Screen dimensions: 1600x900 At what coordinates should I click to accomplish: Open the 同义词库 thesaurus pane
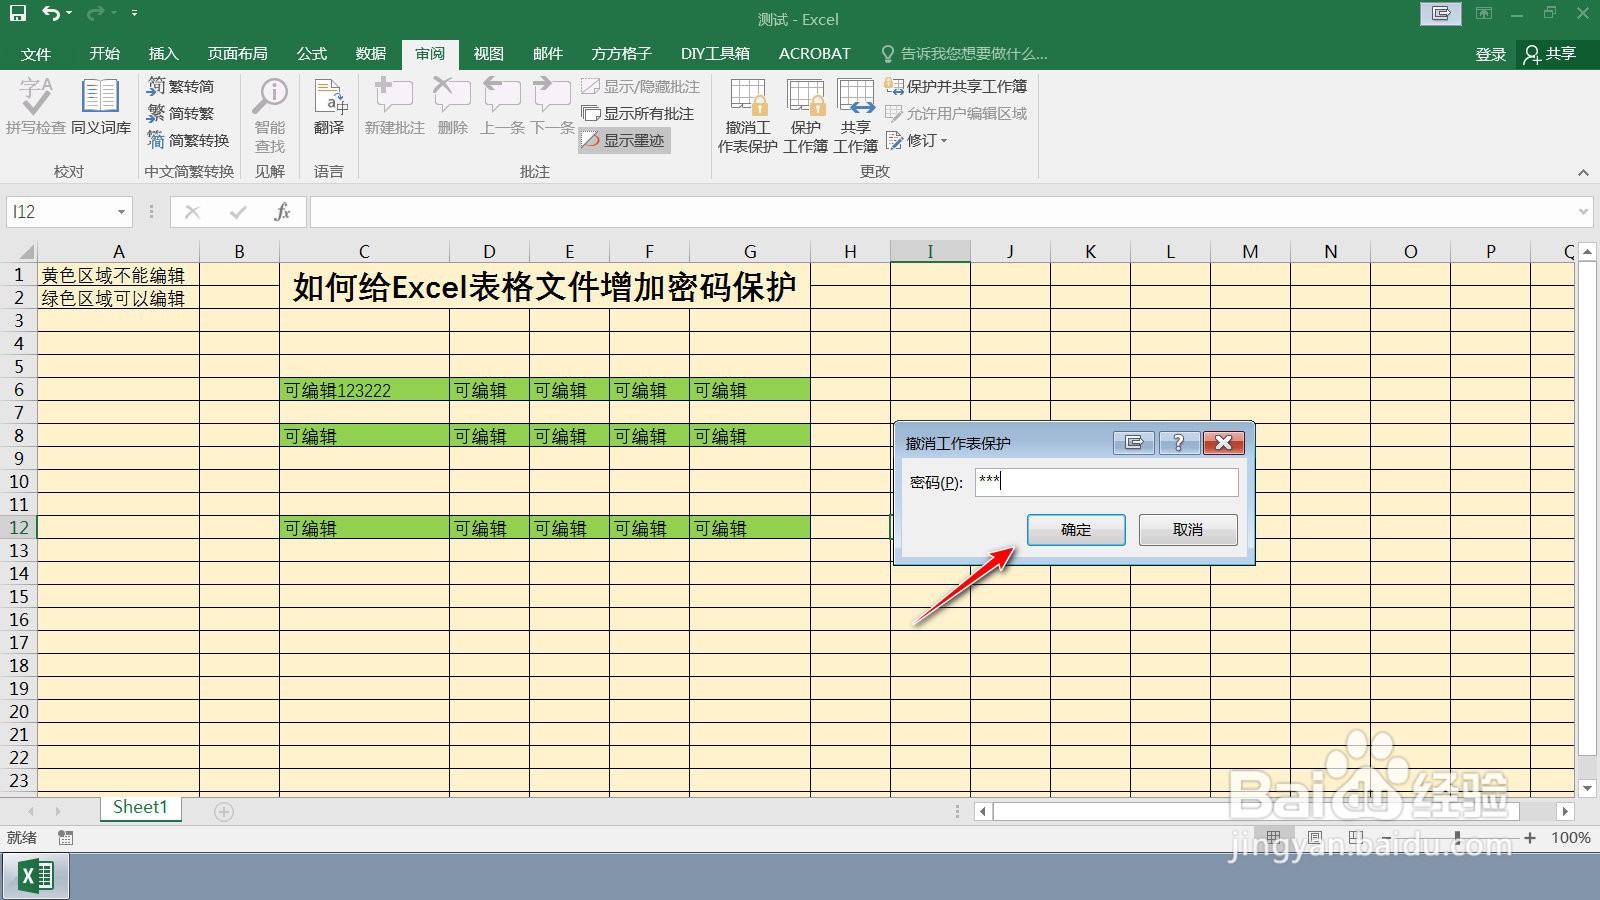pyautogui.click(x=99, y=107)
